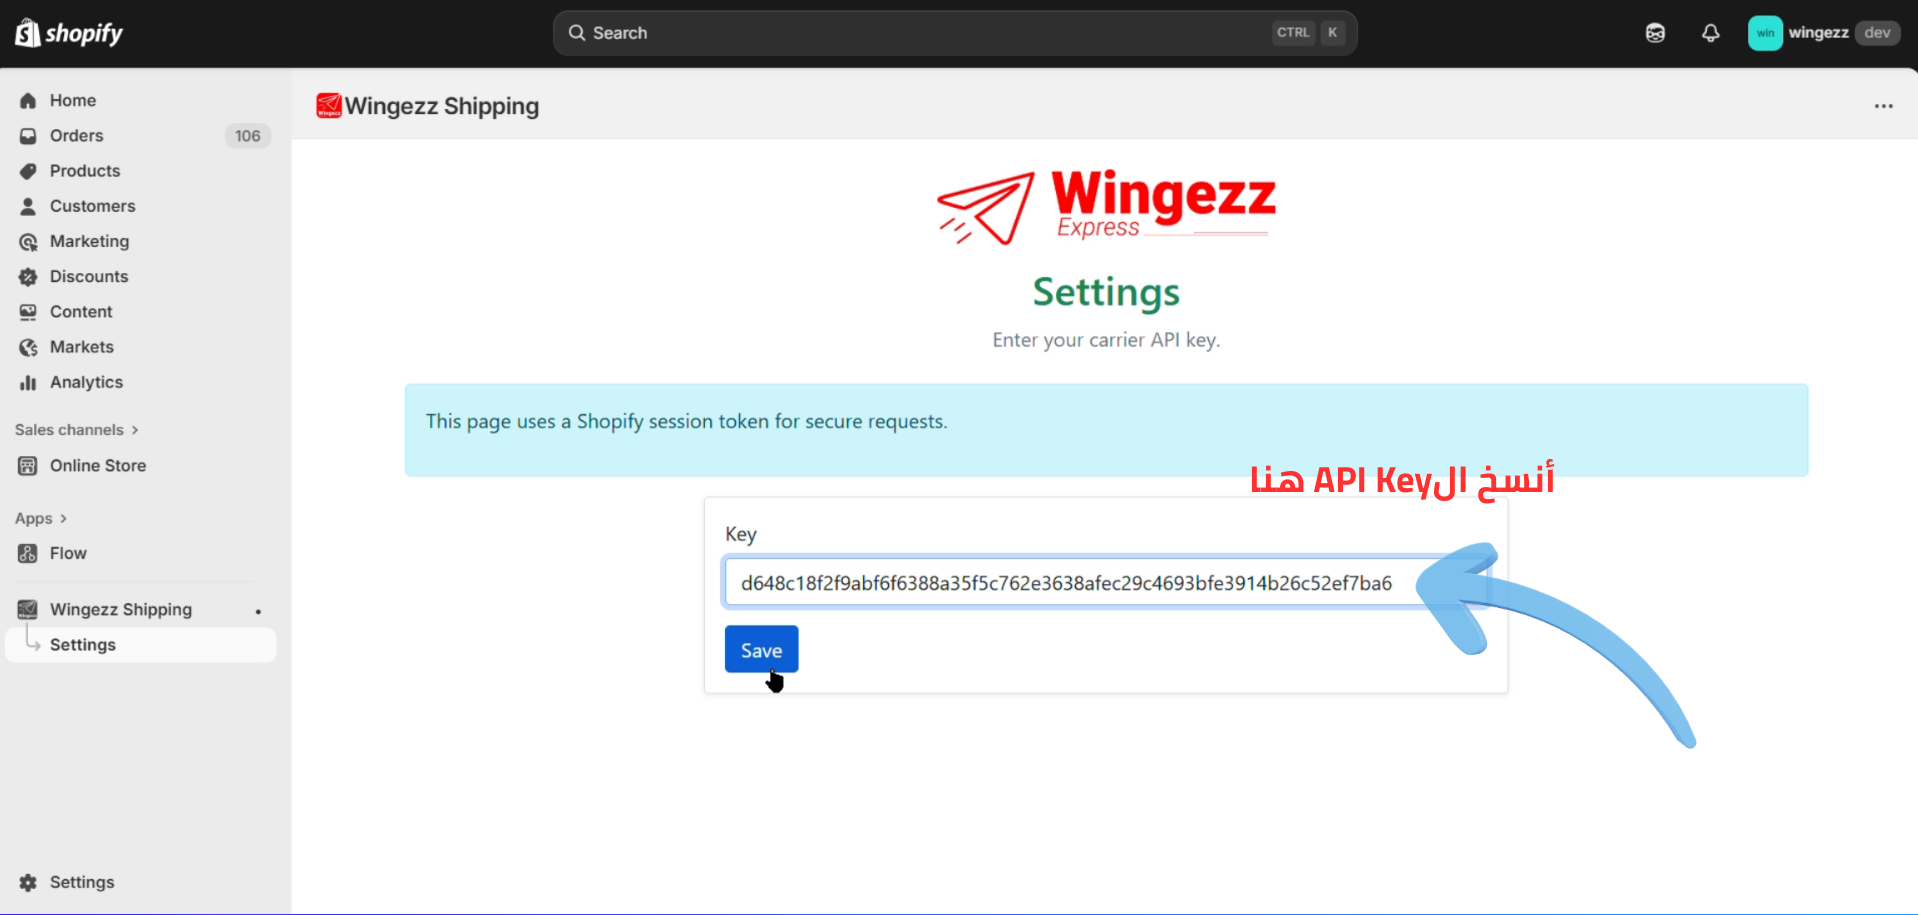Open Orders via its inbox icon
Viewport: 1918px width, 915px height.
[28, 136]
